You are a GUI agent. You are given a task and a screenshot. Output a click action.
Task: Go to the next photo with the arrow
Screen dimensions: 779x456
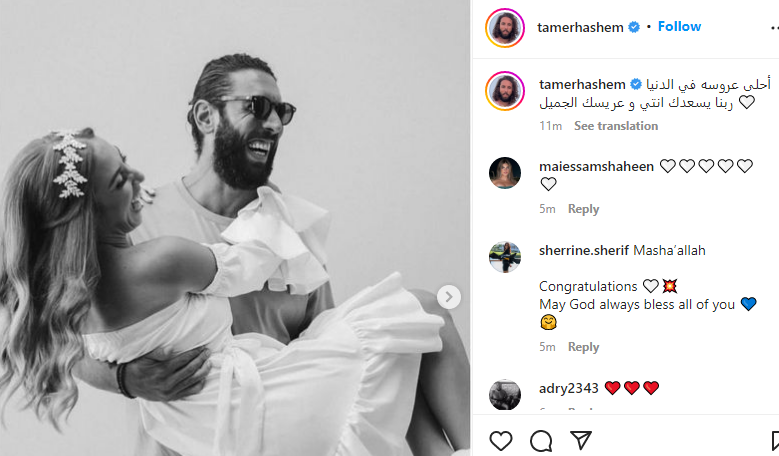[450, 296]
